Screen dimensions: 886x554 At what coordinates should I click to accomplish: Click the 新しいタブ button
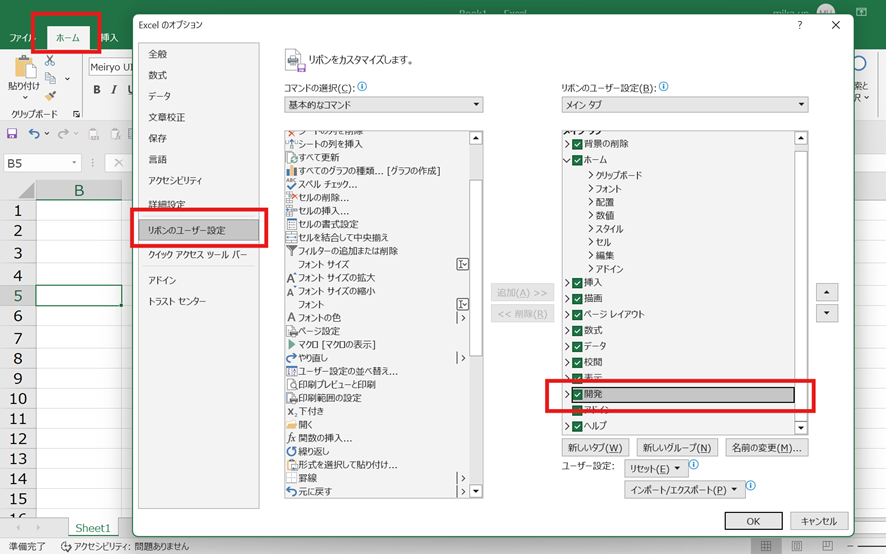595,448
